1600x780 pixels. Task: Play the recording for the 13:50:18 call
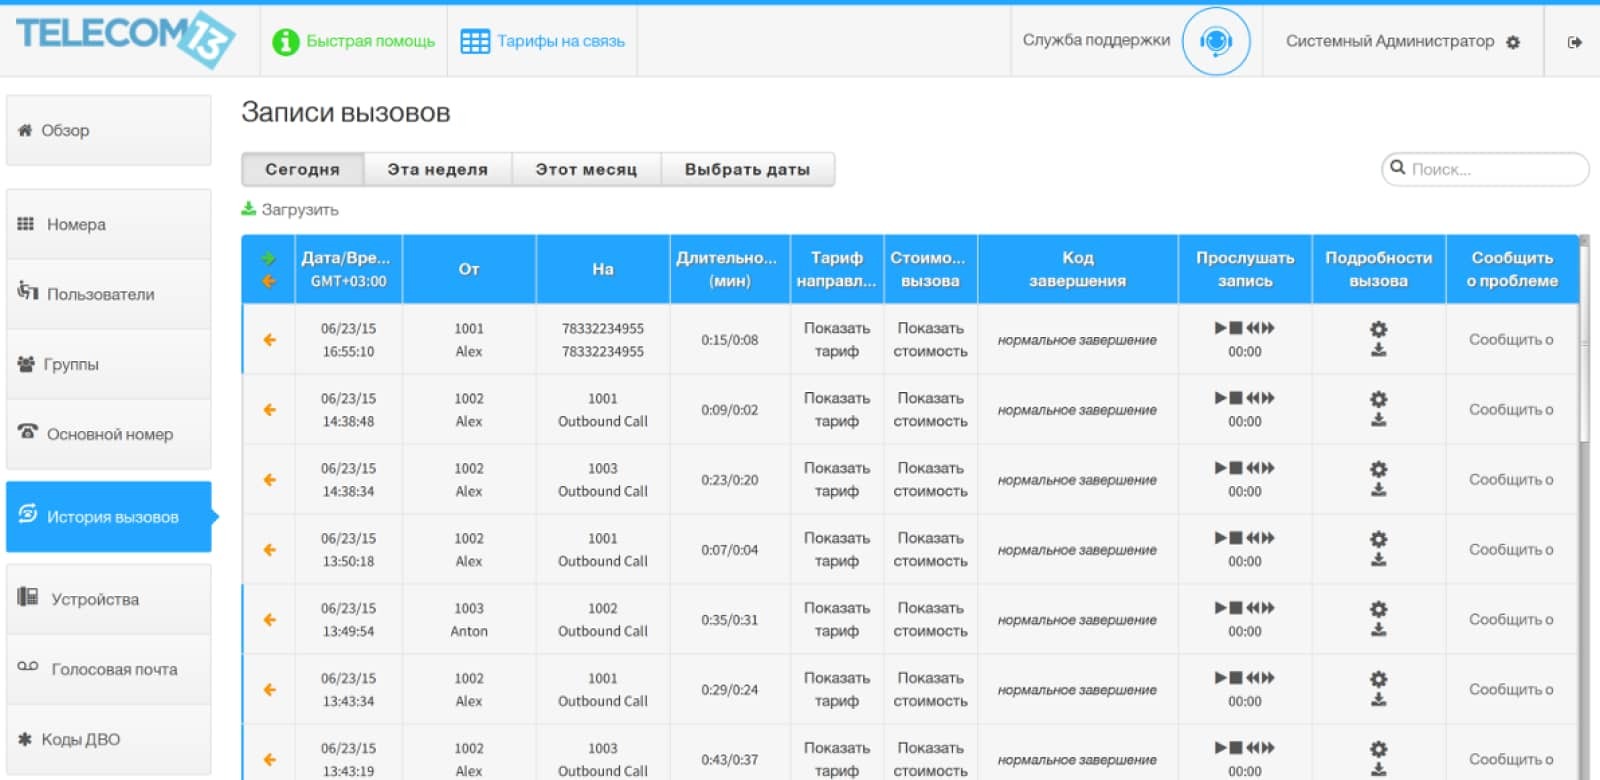1220,538
